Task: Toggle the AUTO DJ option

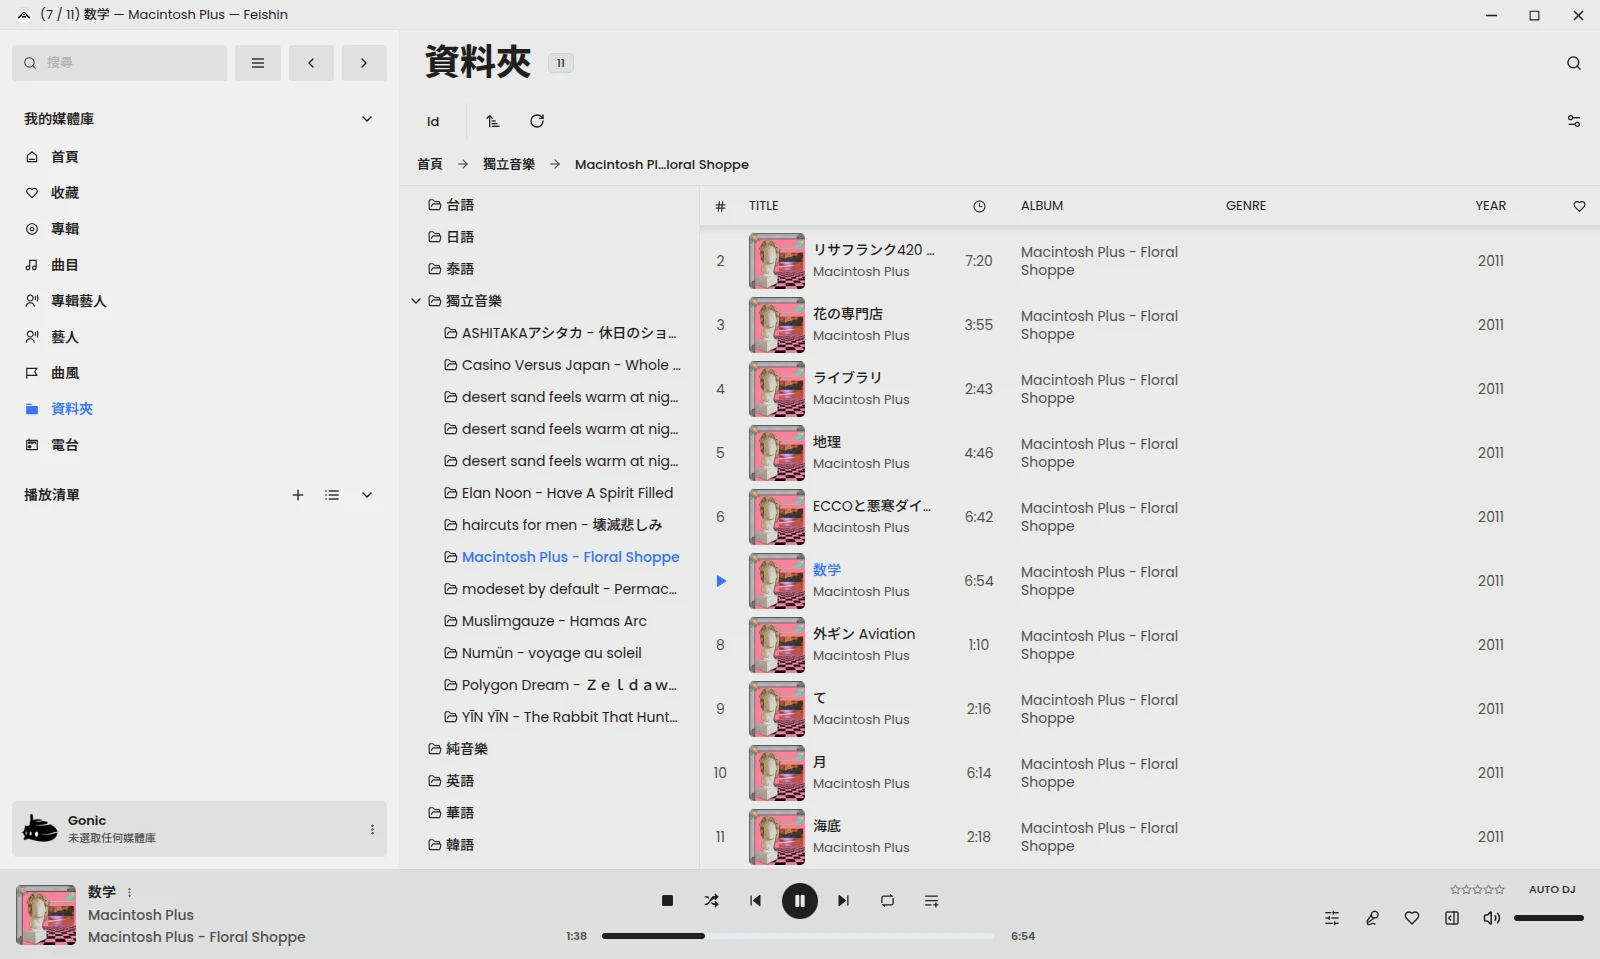Action: tap(1552, 889)
